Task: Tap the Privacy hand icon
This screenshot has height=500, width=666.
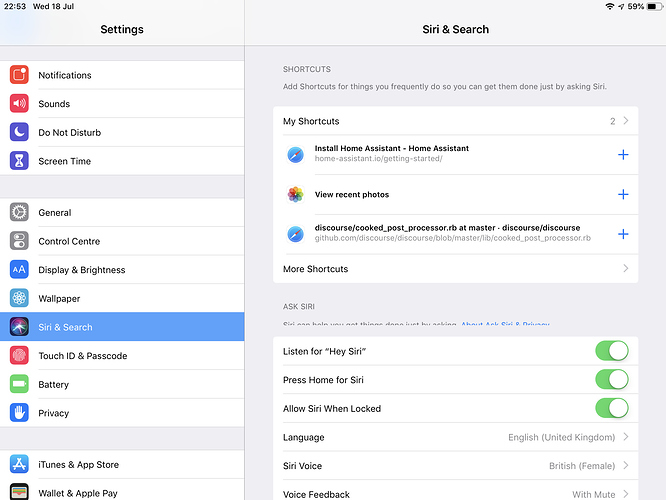Action: (x=19, y=412)
